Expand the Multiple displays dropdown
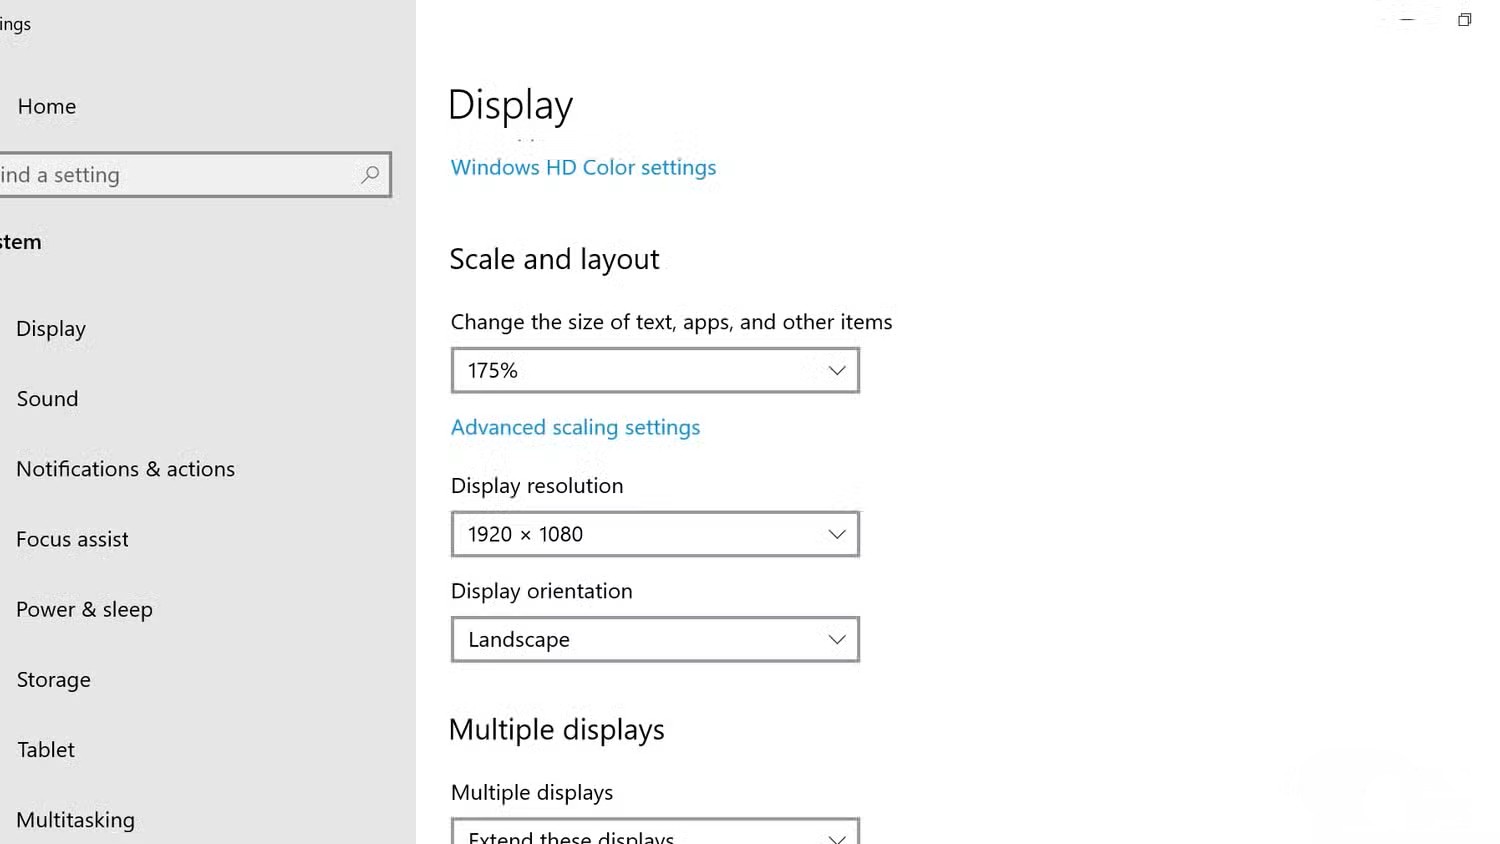The width and height of the screenshot is (1500, 844). [x=654, y=834]
